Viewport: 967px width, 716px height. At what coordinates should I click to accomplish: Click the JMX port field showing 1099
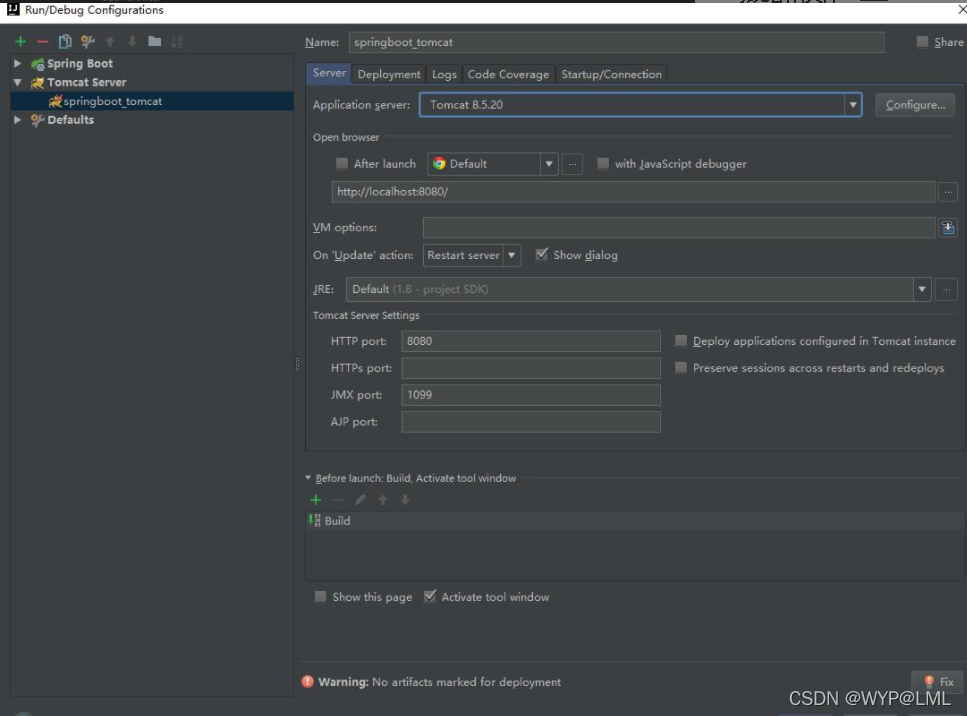[x=531, y=395]
